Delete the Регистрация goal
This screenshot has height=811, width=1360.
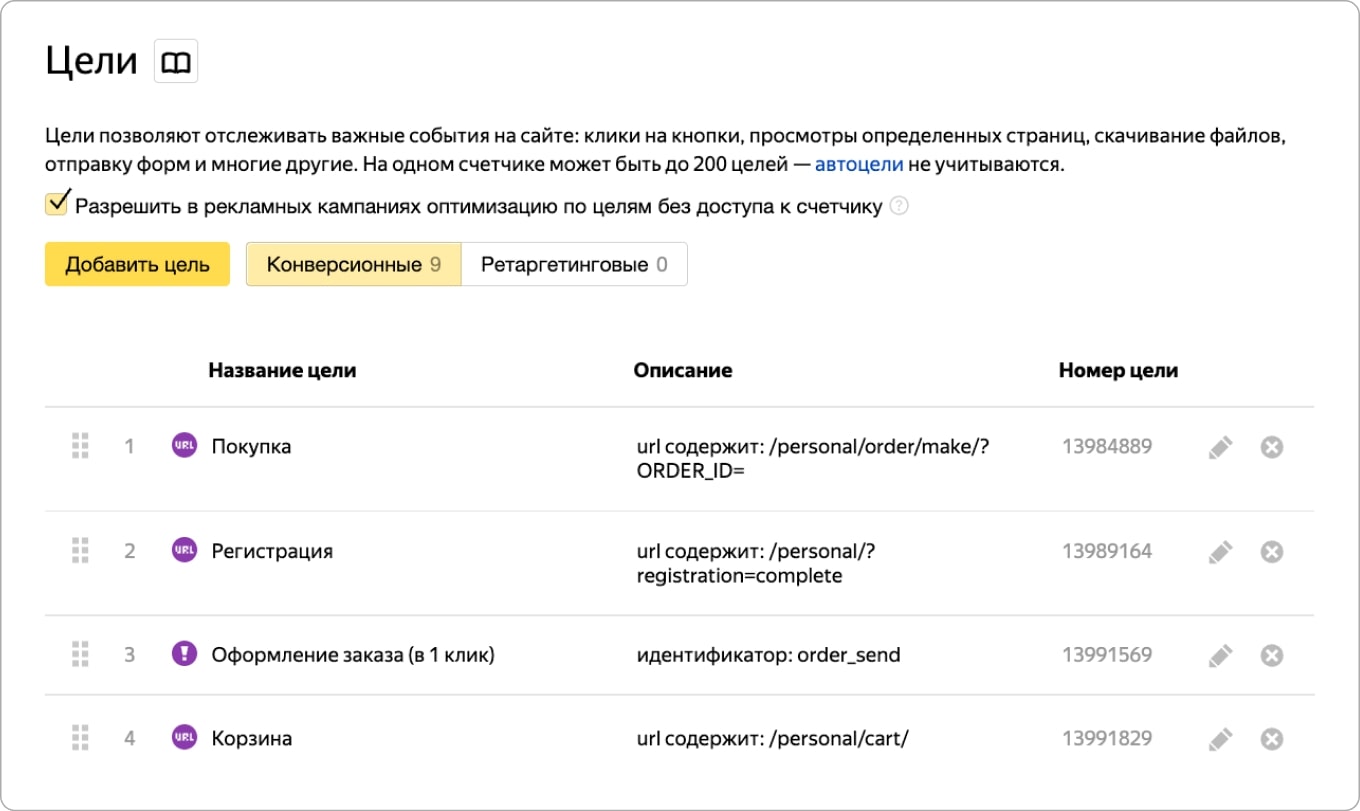[1272, 552]
